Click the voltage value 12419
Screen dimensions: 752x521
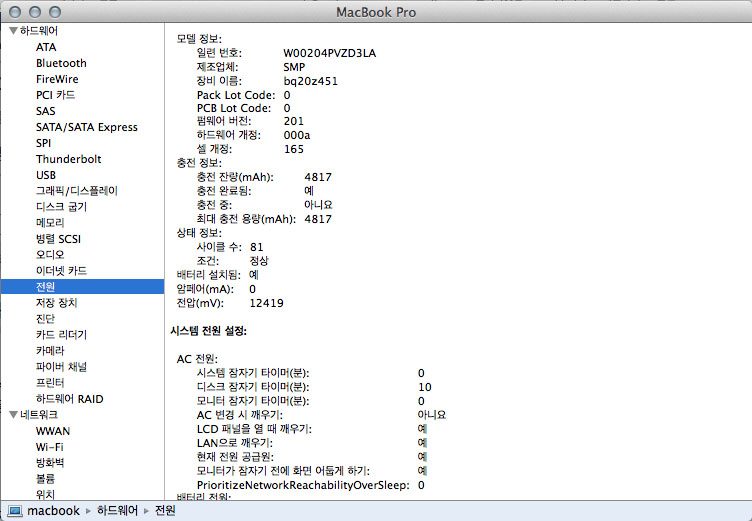coord(267,303)
